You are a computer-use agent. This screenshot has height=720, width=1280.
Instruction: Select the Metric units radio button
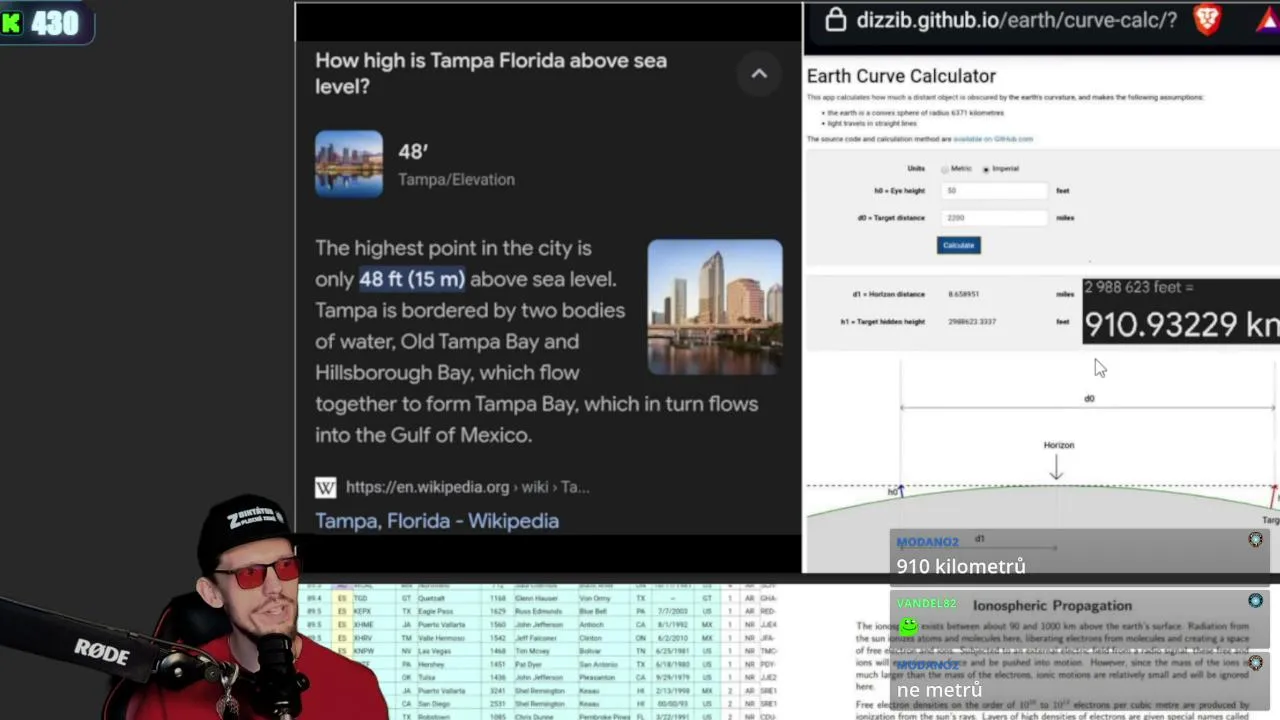[x=944, y=169]
